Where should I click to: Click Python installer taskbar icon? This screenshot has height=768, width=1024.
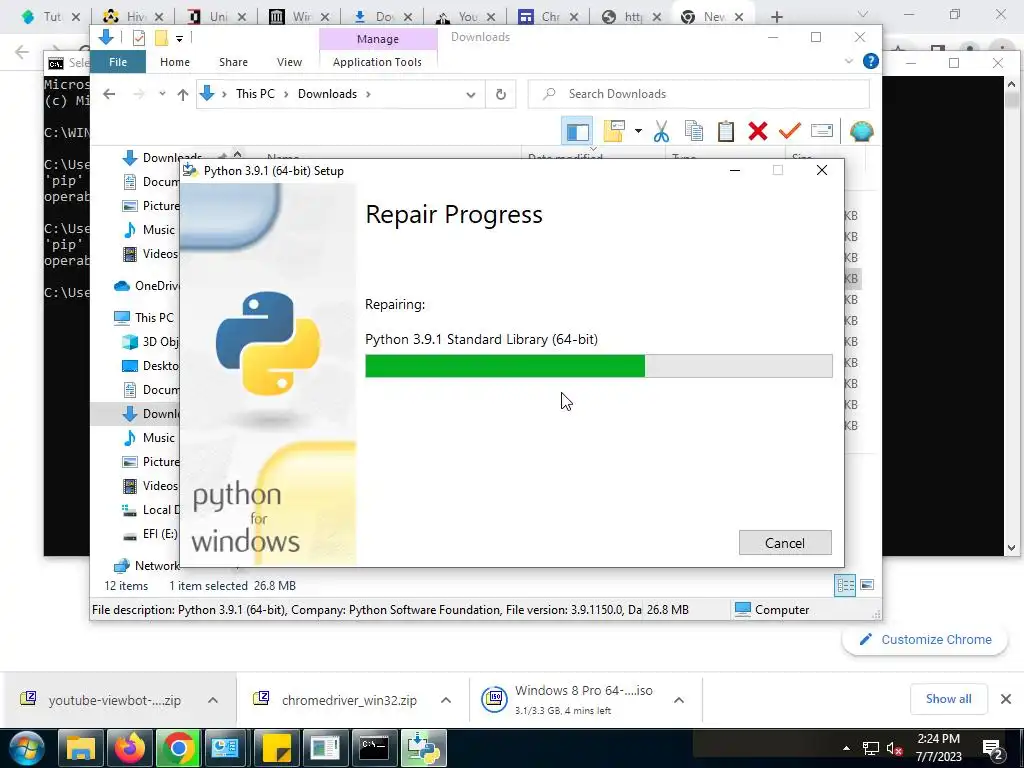(423, 748)
